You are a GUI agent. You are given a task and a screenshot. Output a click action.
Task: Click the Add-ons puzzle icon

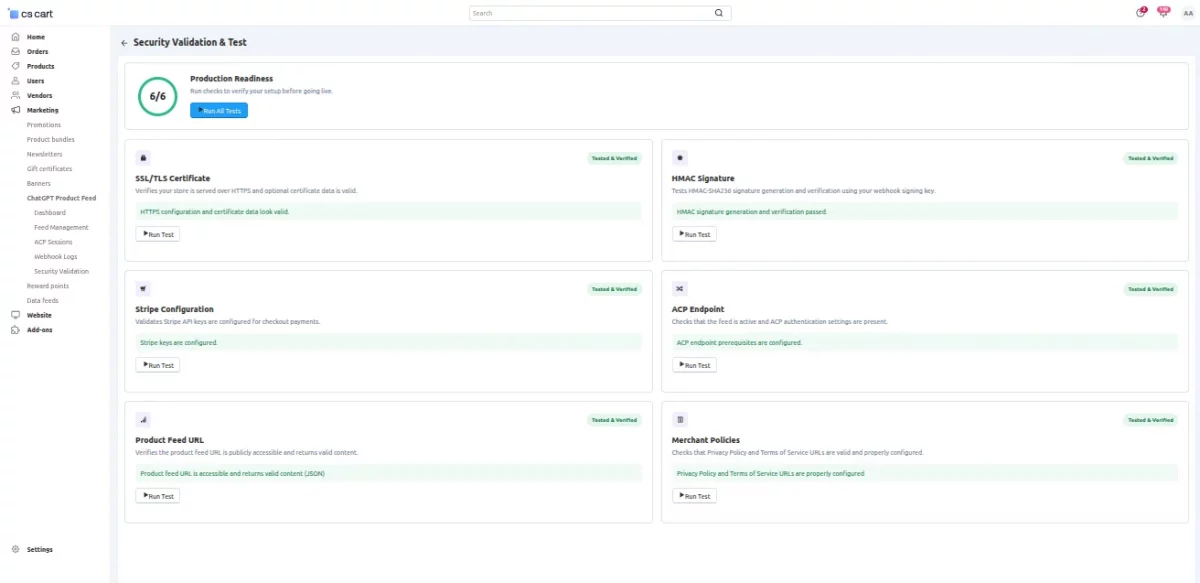point(15,330)
